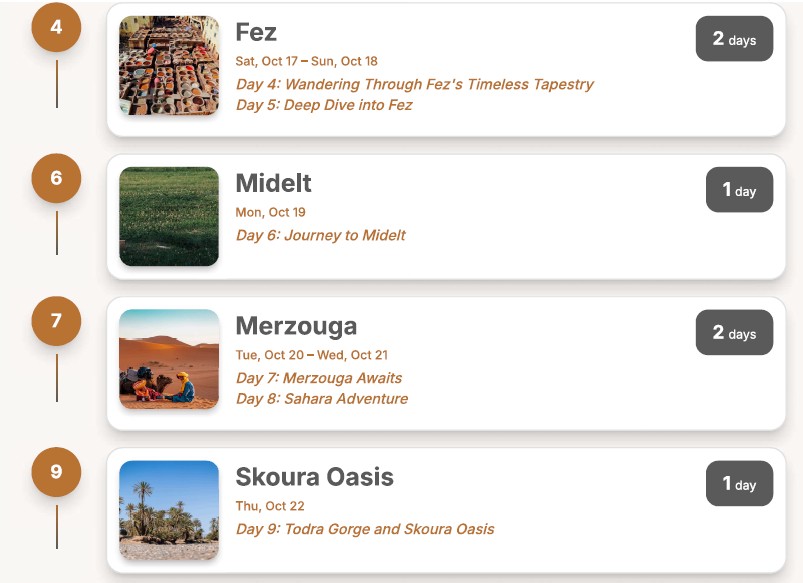Open Day 7: Merzouga Awaits
Screen dimensions: 803x583
click(x=318, y=378)
